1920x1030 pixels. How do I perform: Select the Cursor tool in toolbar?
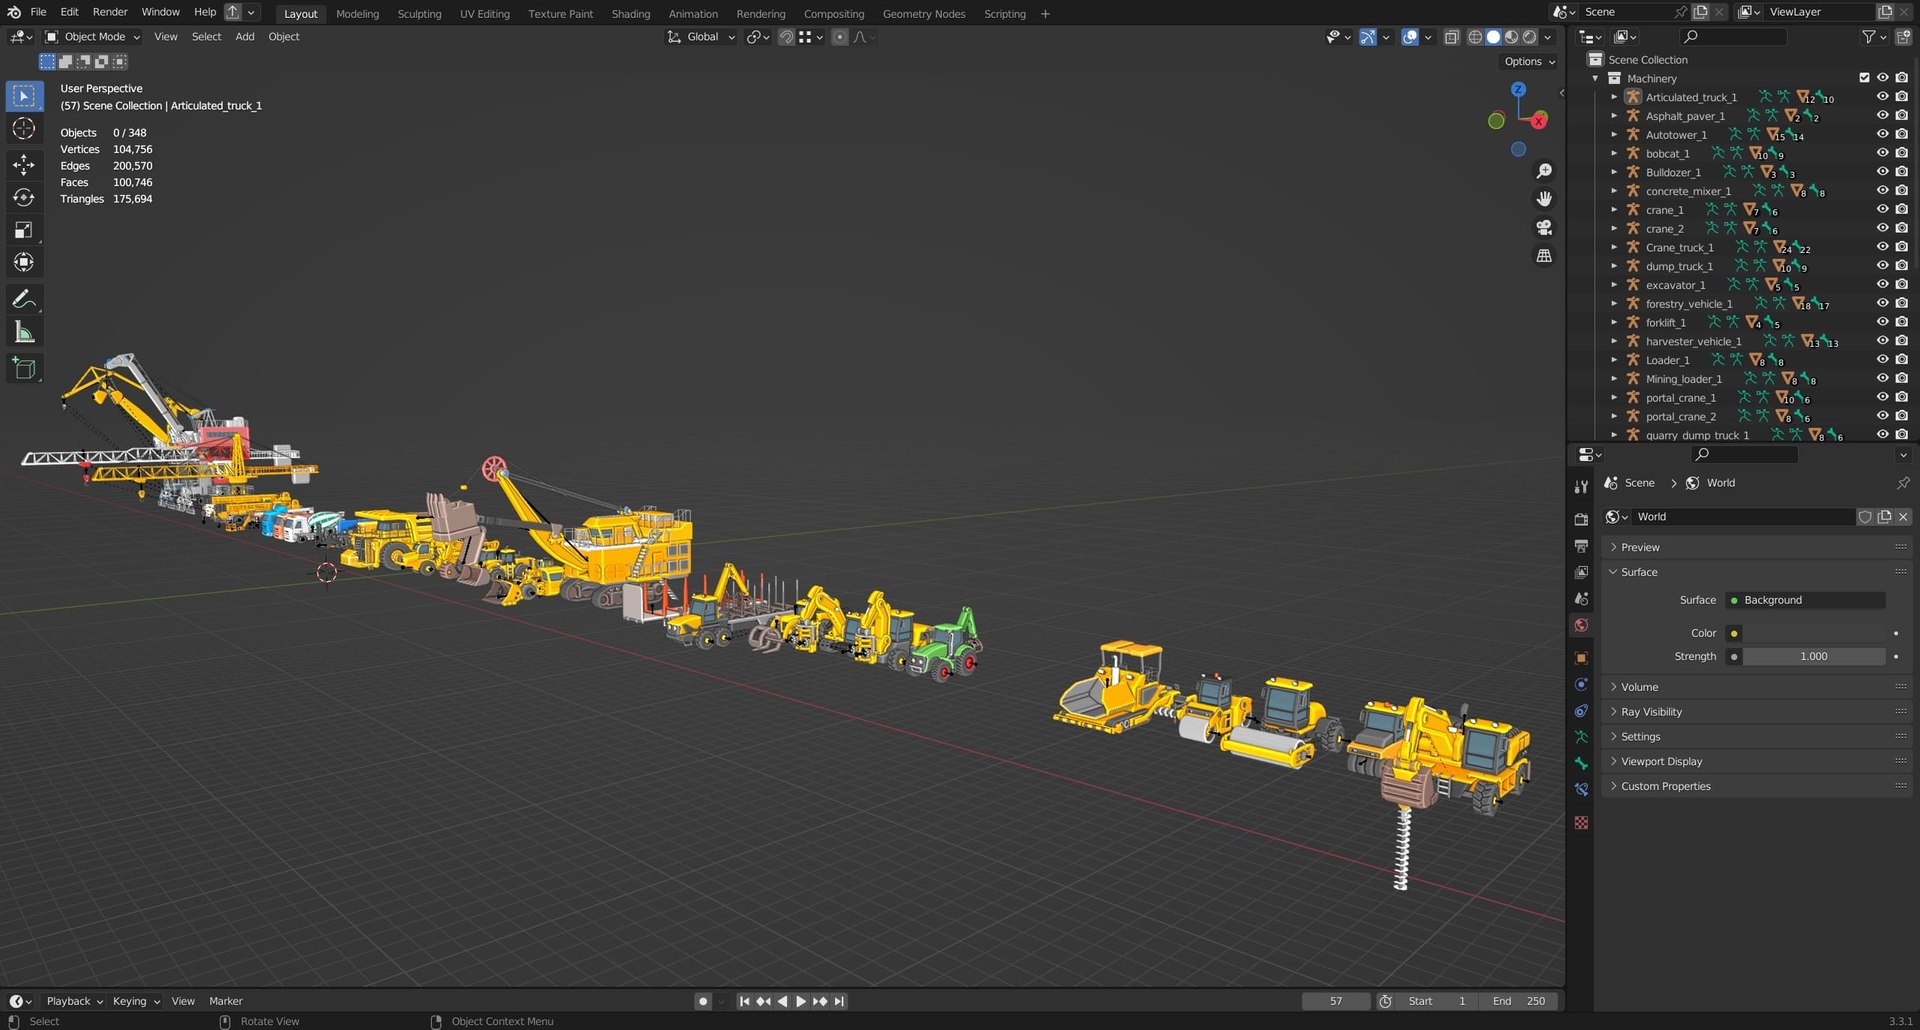point(24,129)
